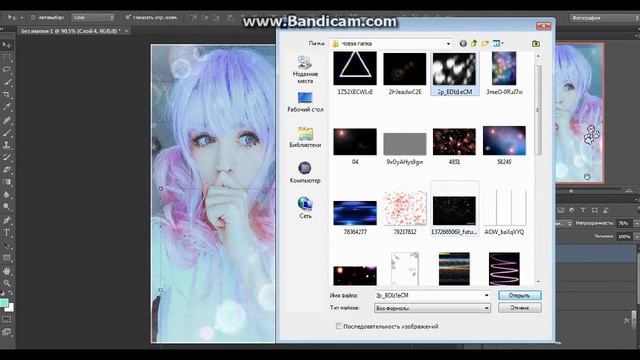Open the Имя файла dropdown arrow
This screenshot has width=640, height=360.
pyautogui.click(x=486, y=295)
